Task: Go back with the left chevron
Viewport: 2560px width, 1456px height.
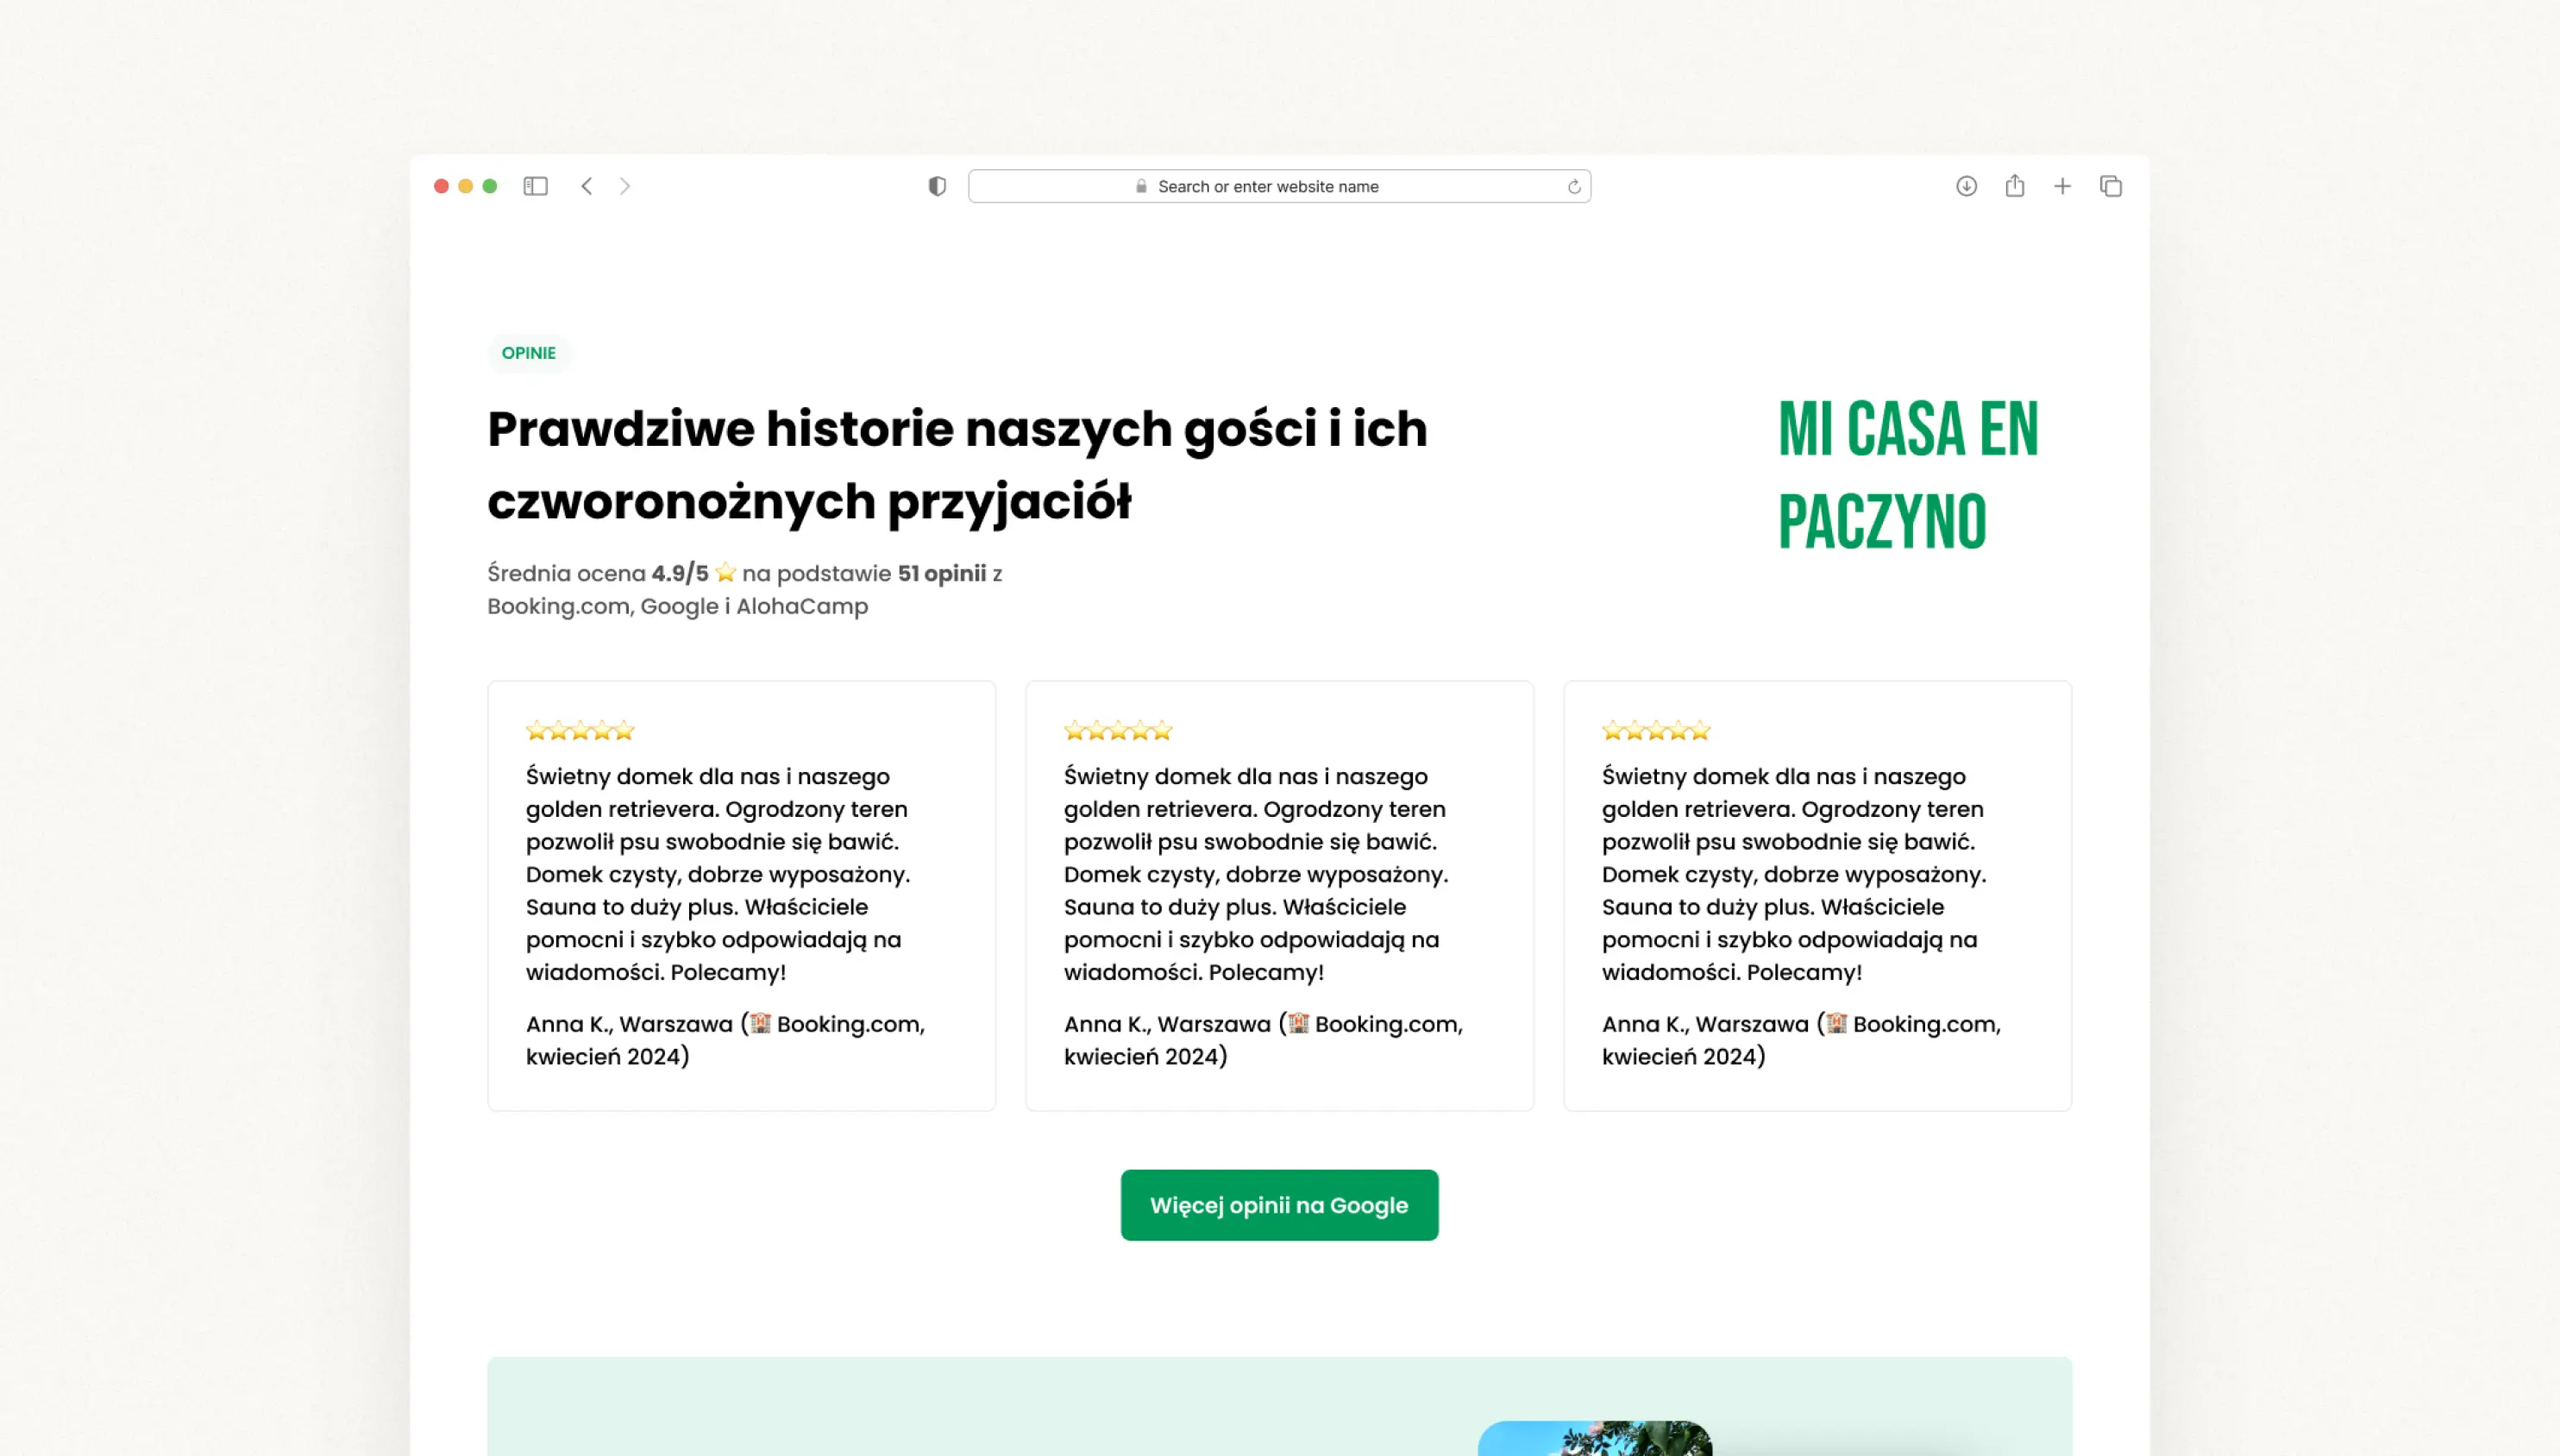Action: click(587, 186)
